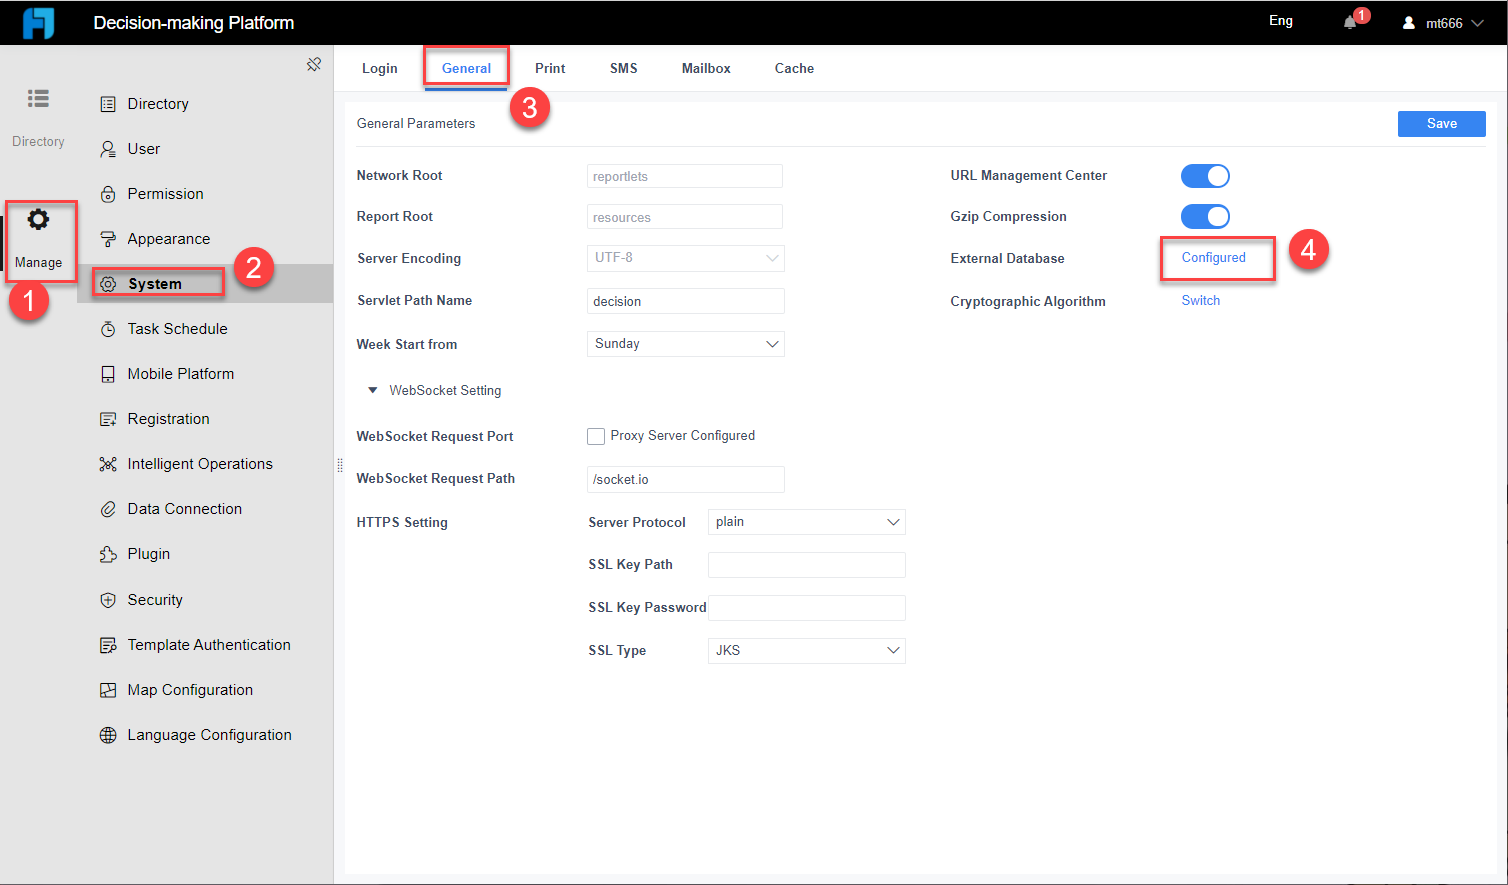1508x885 pixels.
Task: Click the Plugin puzzle icon
Action: 107,553
